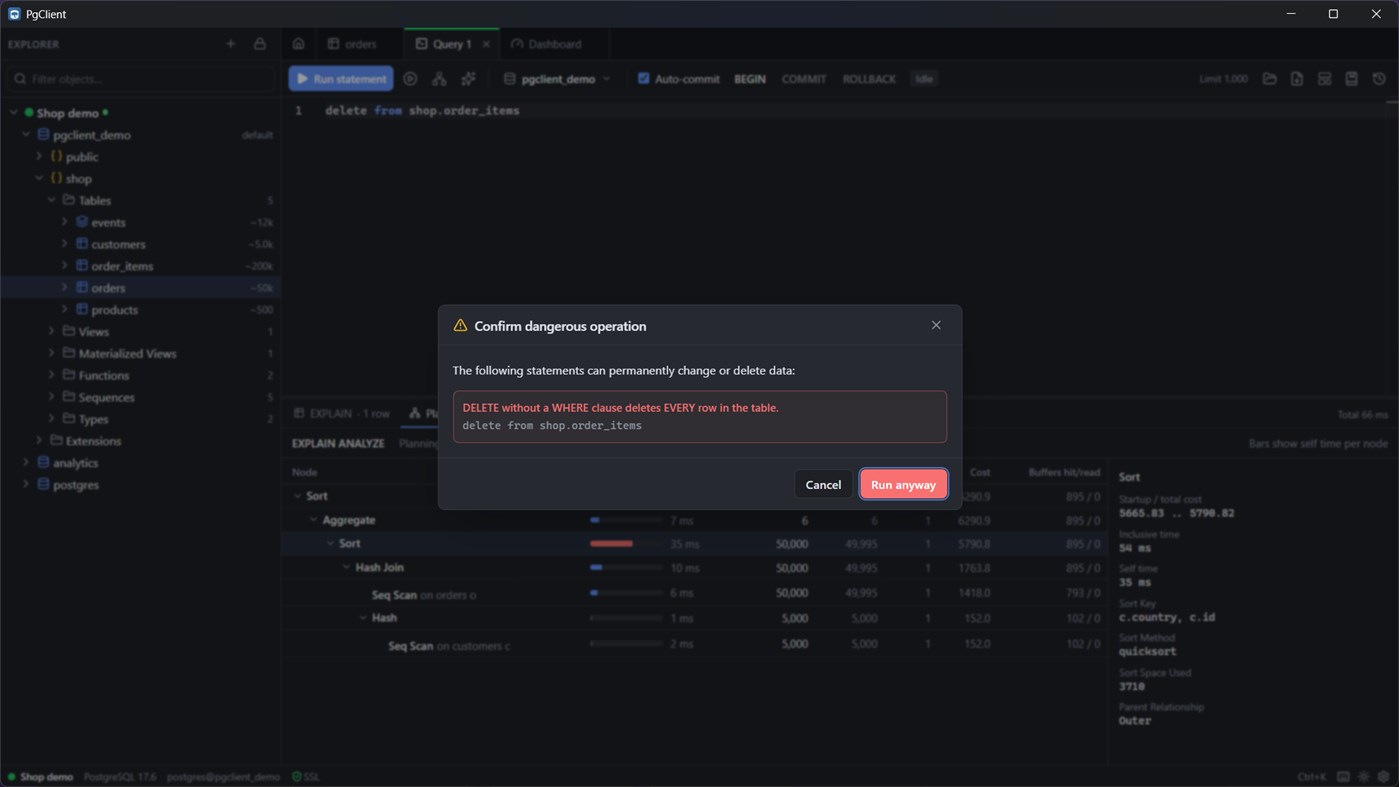Click the open file folder icon
Screen dimensions: 1399x787
[x=1270, y=79]
